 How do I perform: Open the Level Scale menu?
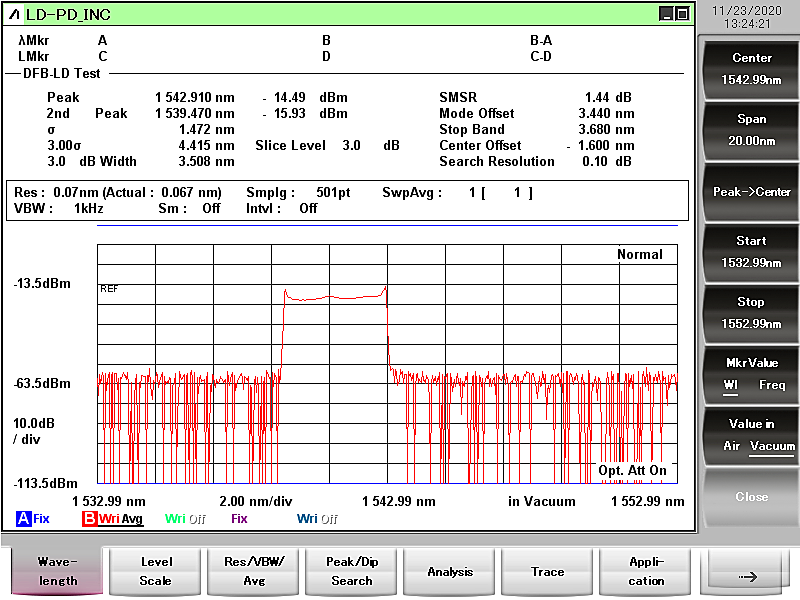click(156, 571)
